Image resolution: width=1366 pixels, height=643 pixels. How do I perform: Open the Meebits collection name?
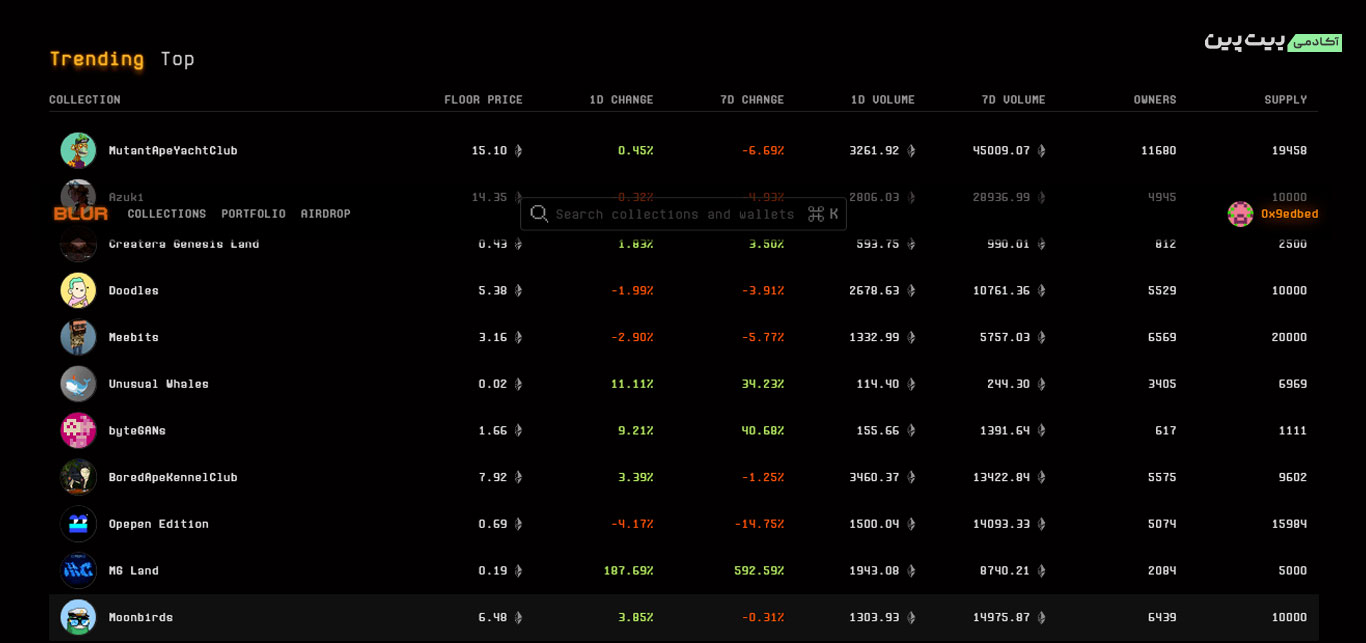coord(134,337)
